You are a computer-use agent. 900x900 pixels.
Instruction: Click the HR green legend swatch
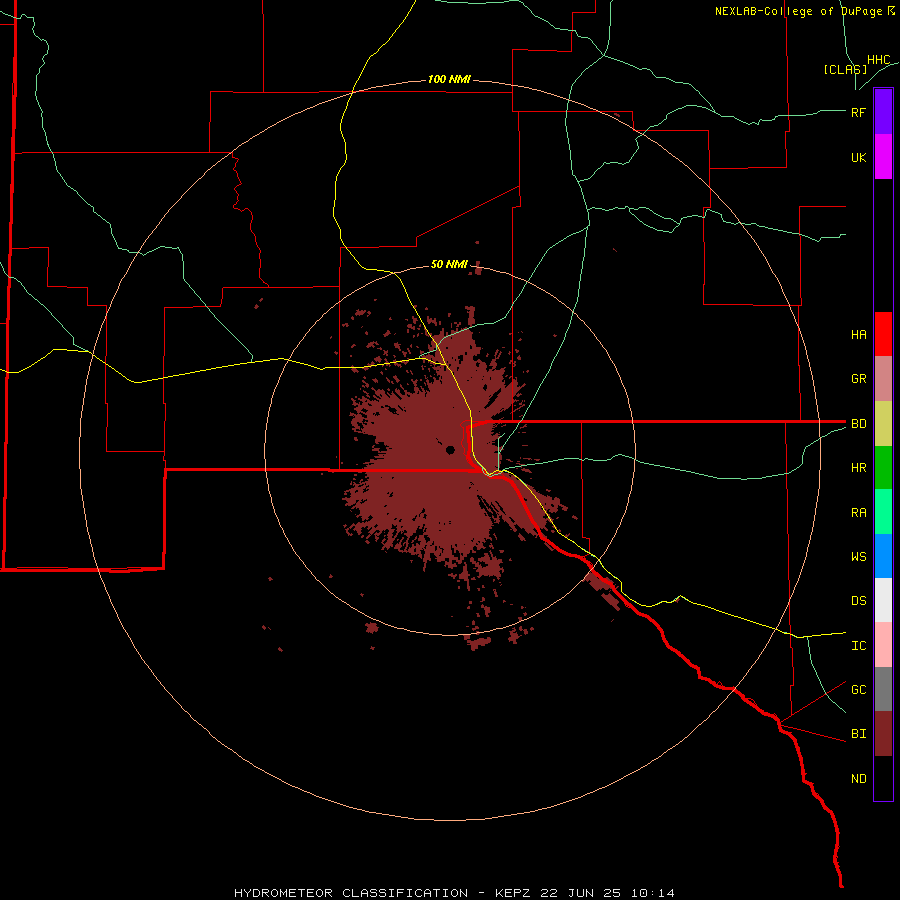tap(883, 467)
